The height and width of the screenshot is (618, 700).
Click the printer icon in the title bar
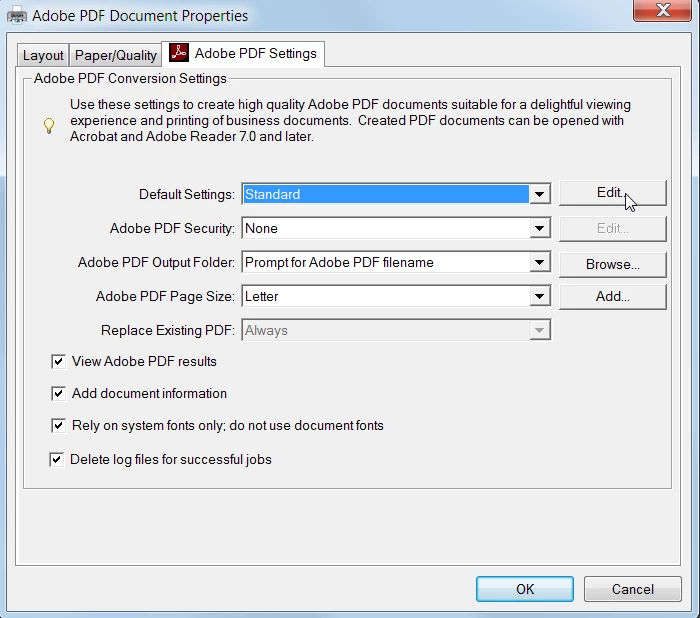(x=17, y=16)
